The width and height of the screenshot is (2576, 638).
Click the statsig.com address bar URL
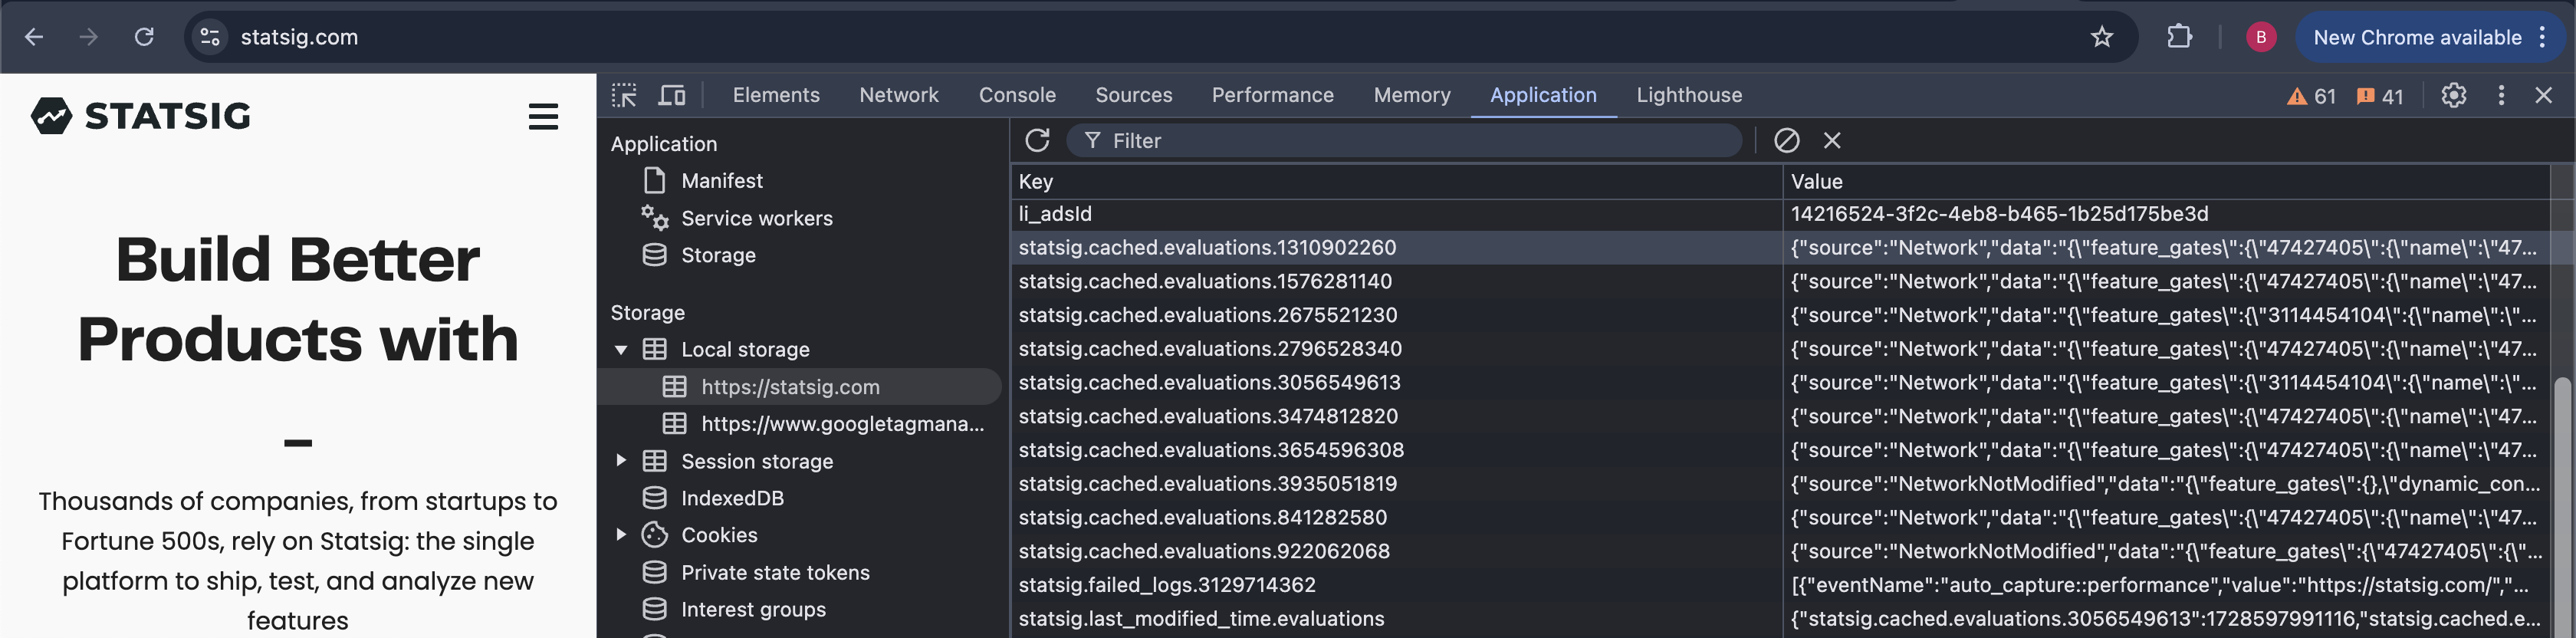click(x=299, y=37)
